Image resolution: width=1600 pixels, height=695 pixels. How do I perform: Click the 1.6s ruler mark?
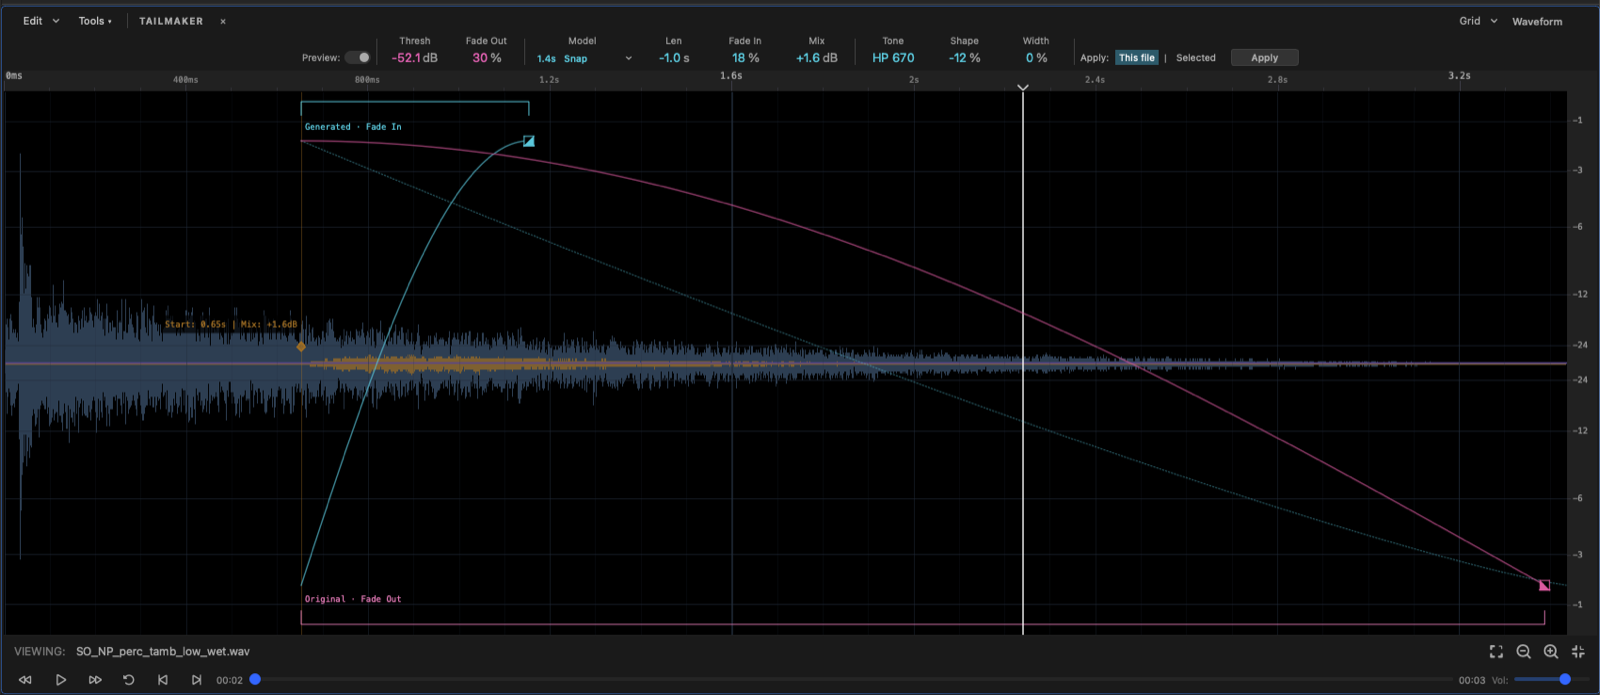731,76
